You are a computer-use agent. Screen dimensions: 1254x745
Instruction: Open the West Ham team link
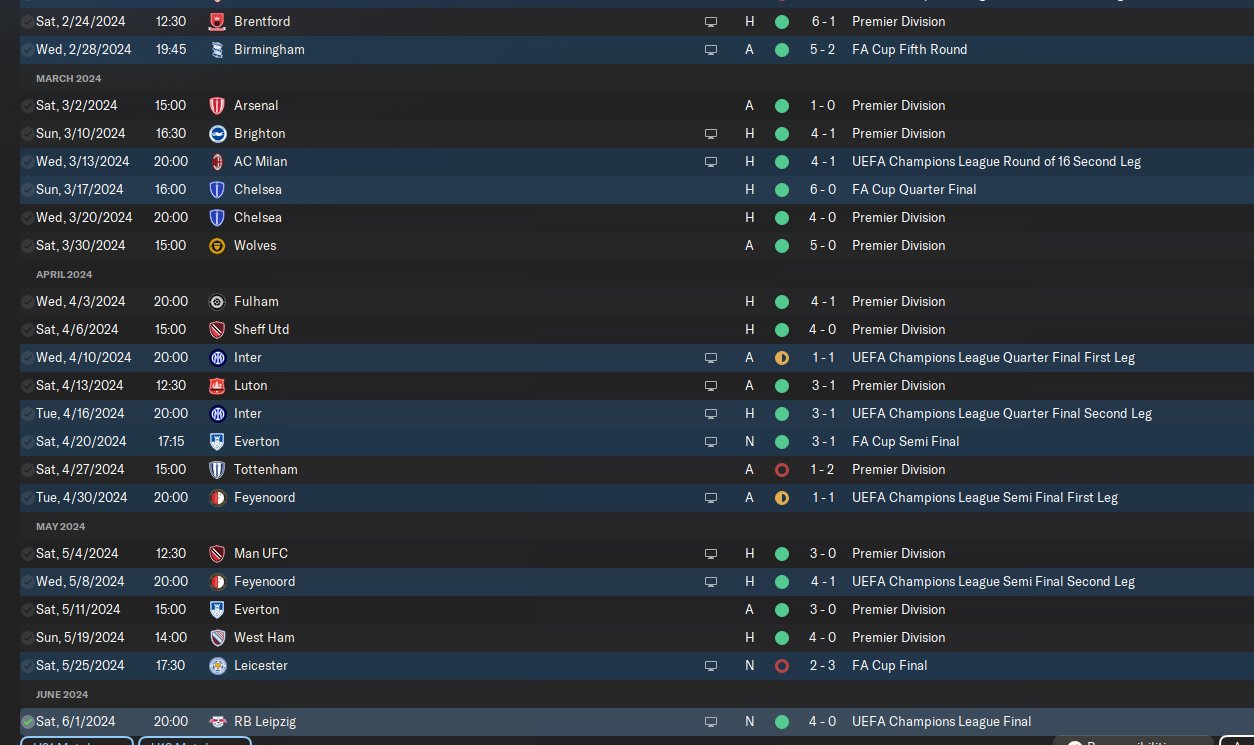click(x=264, y=637)
